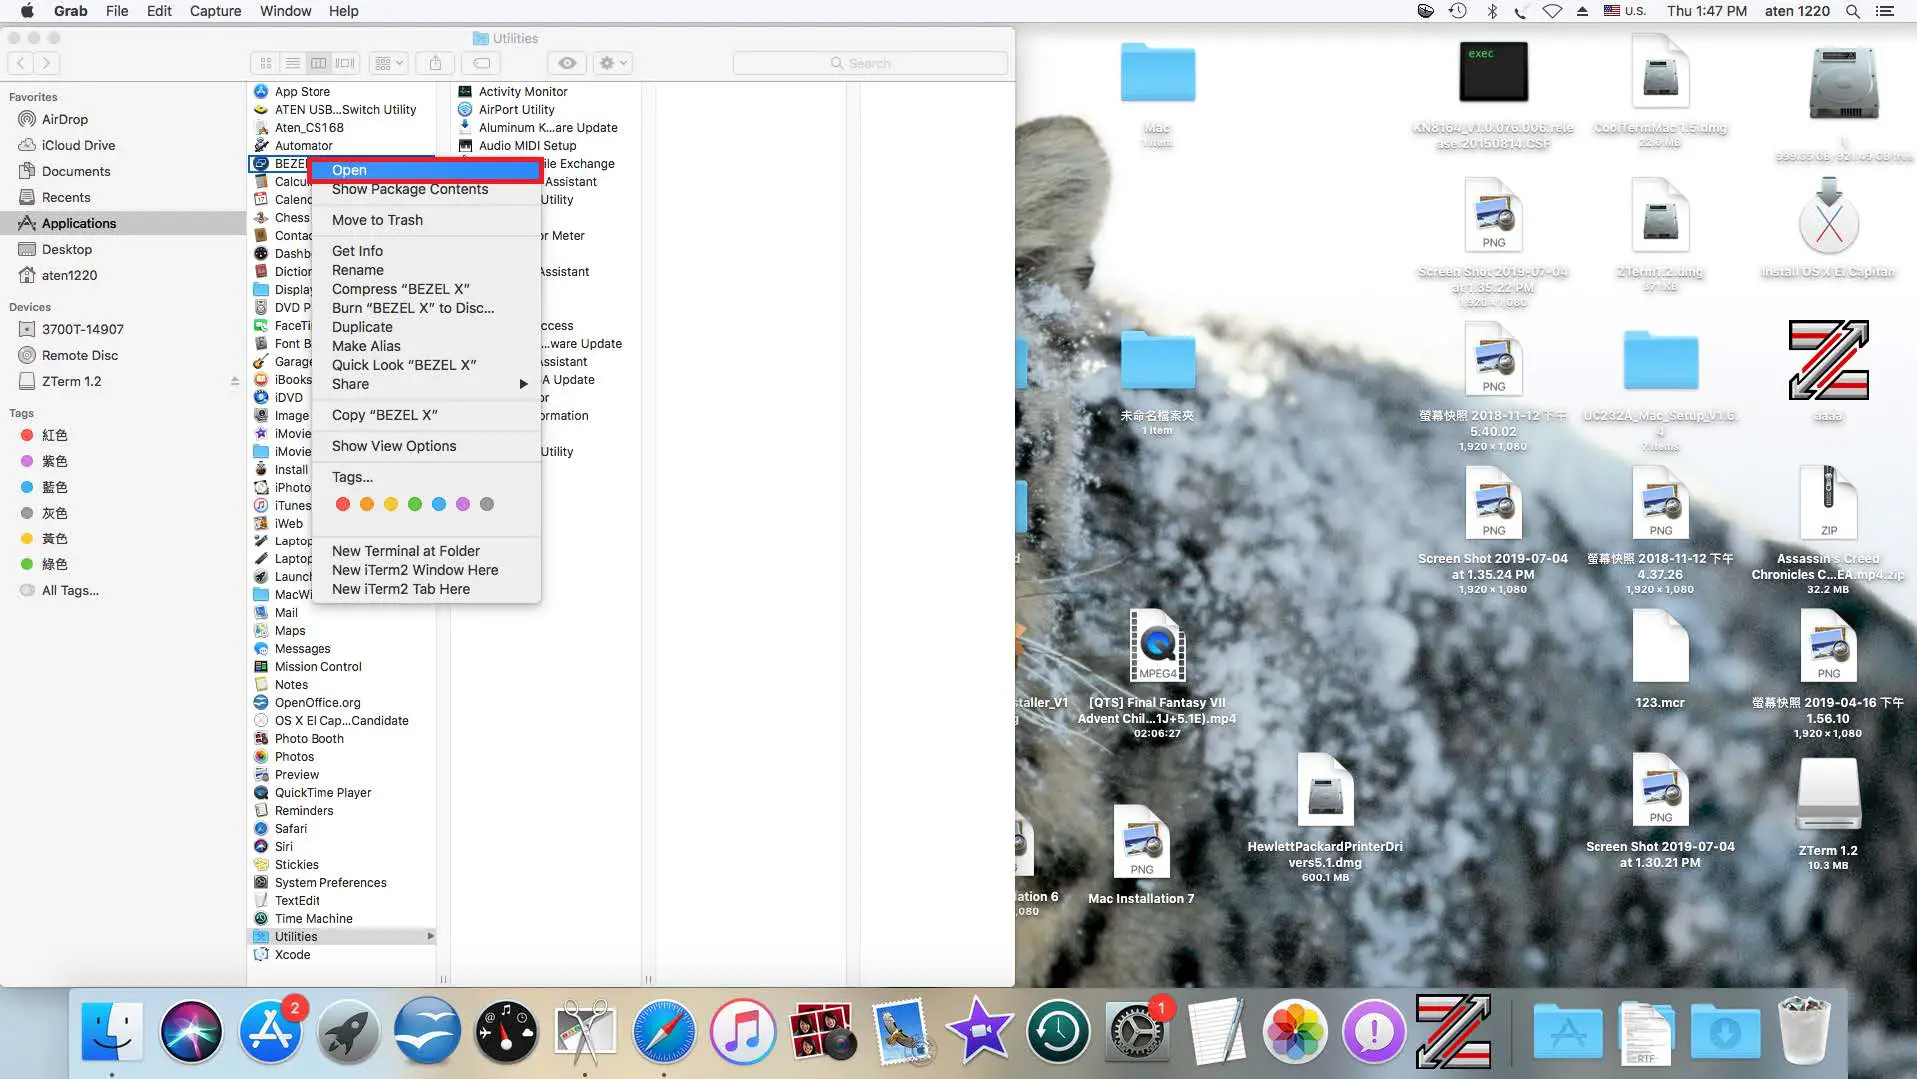Open the Share icon in the toolbar
The height and width of the screenshot is (1079, 1917).
435,62
